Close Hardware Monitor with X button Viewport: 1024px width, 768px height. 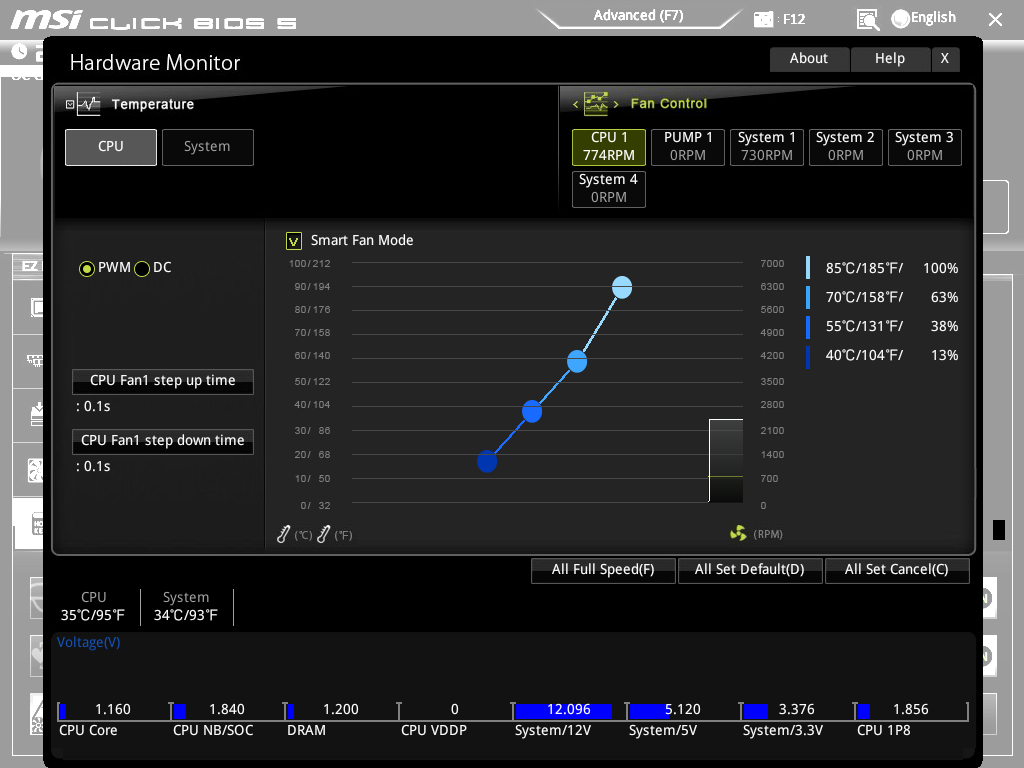point(945,59)
